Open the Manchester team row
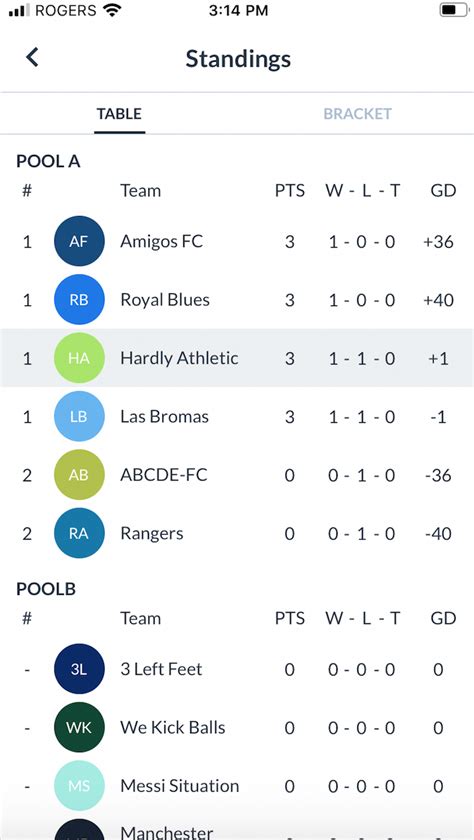This screenshot has width=474, height=840. (237, 827)
